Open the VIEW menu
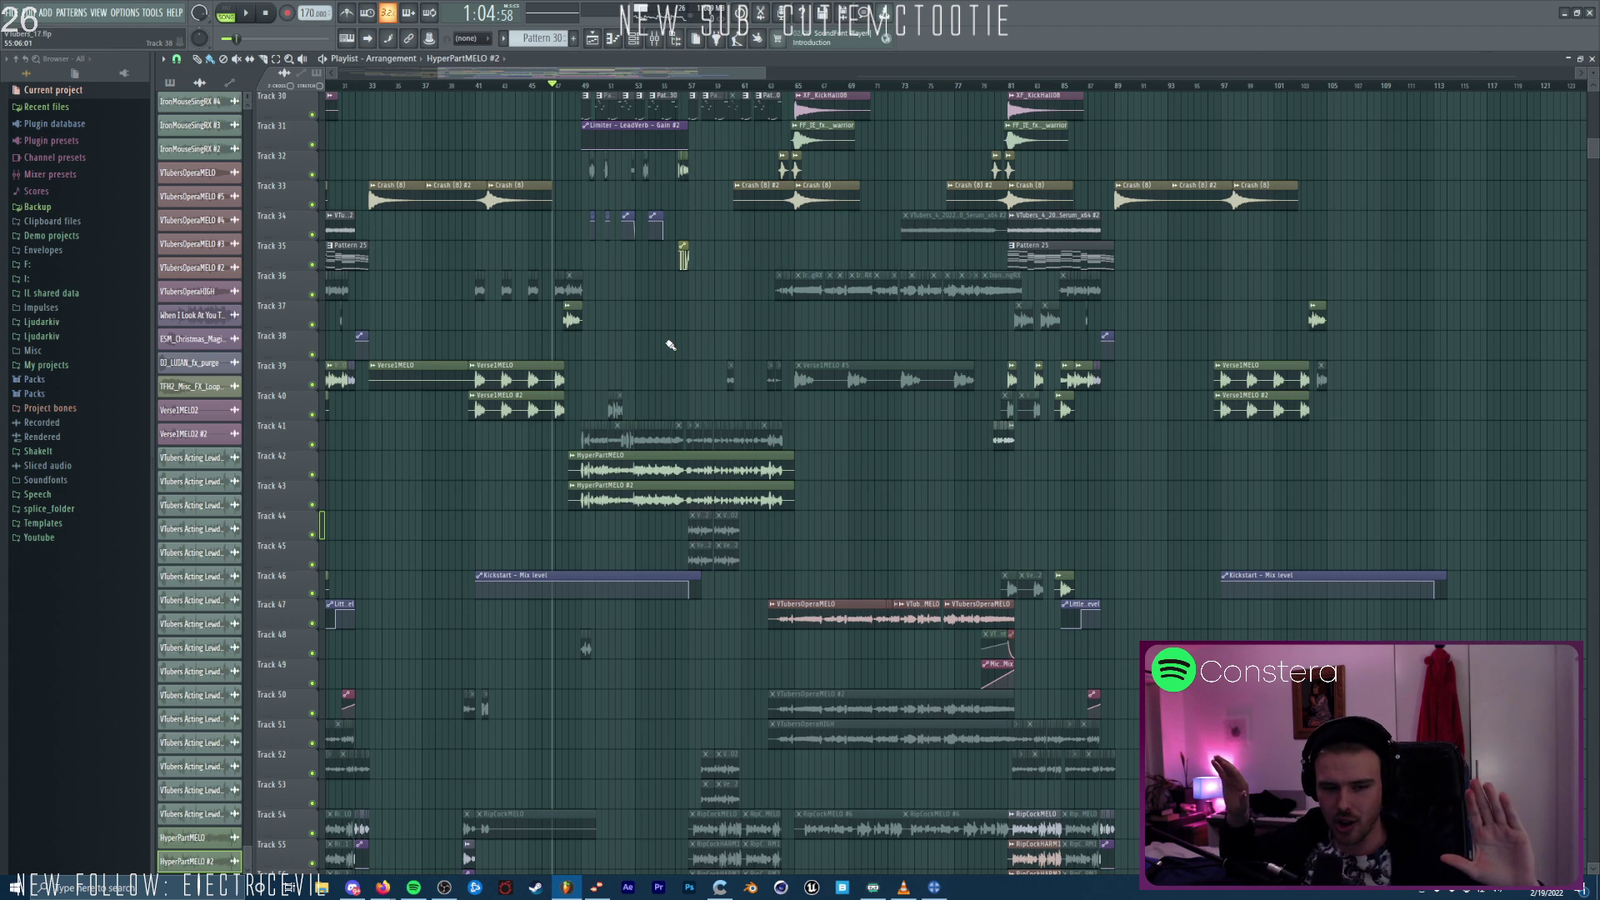 pyautogui.click(x=98, y=13)
